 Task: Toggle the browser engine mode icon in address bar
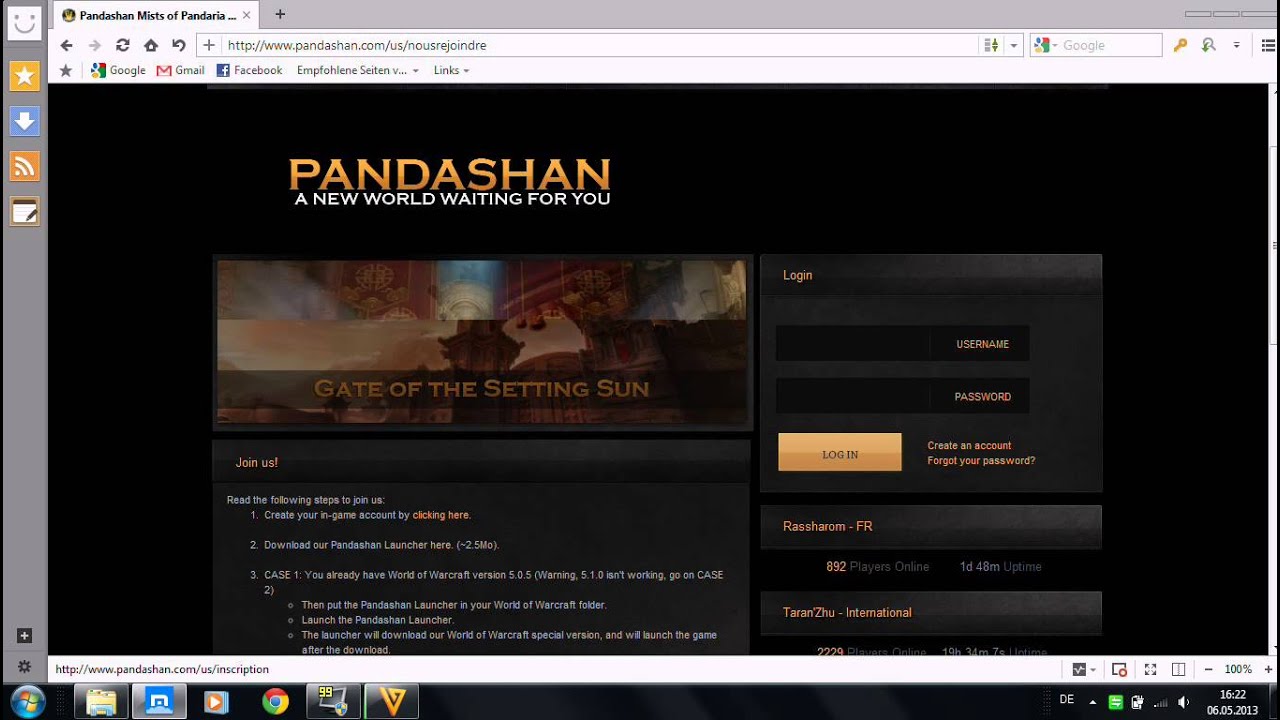click(x=991, y=45)
